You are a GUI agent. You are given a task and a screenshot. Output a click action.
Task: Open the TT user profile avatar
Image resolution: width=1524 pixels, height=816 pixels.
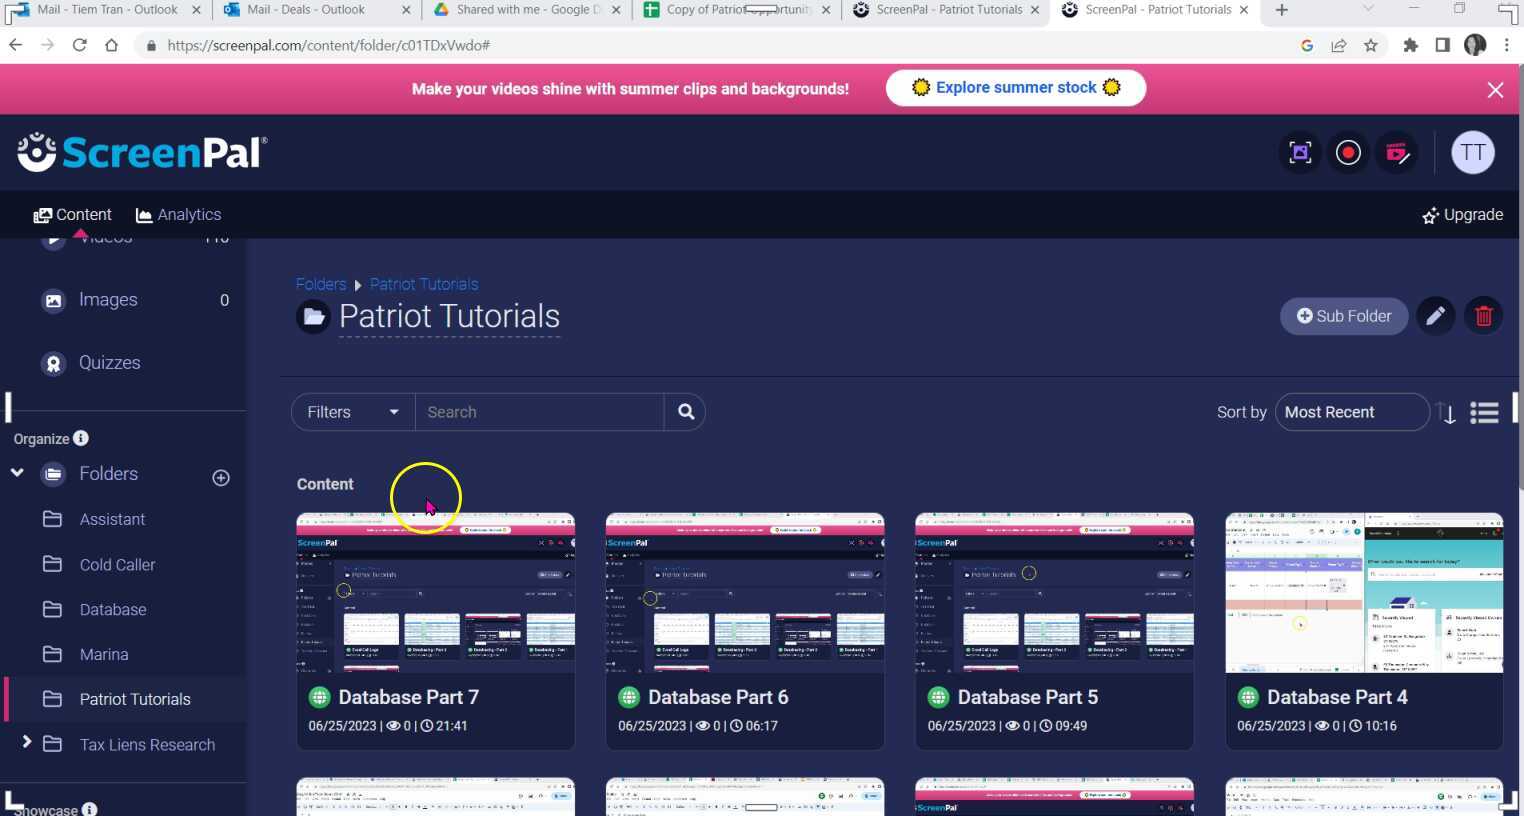click(1472, 153)
